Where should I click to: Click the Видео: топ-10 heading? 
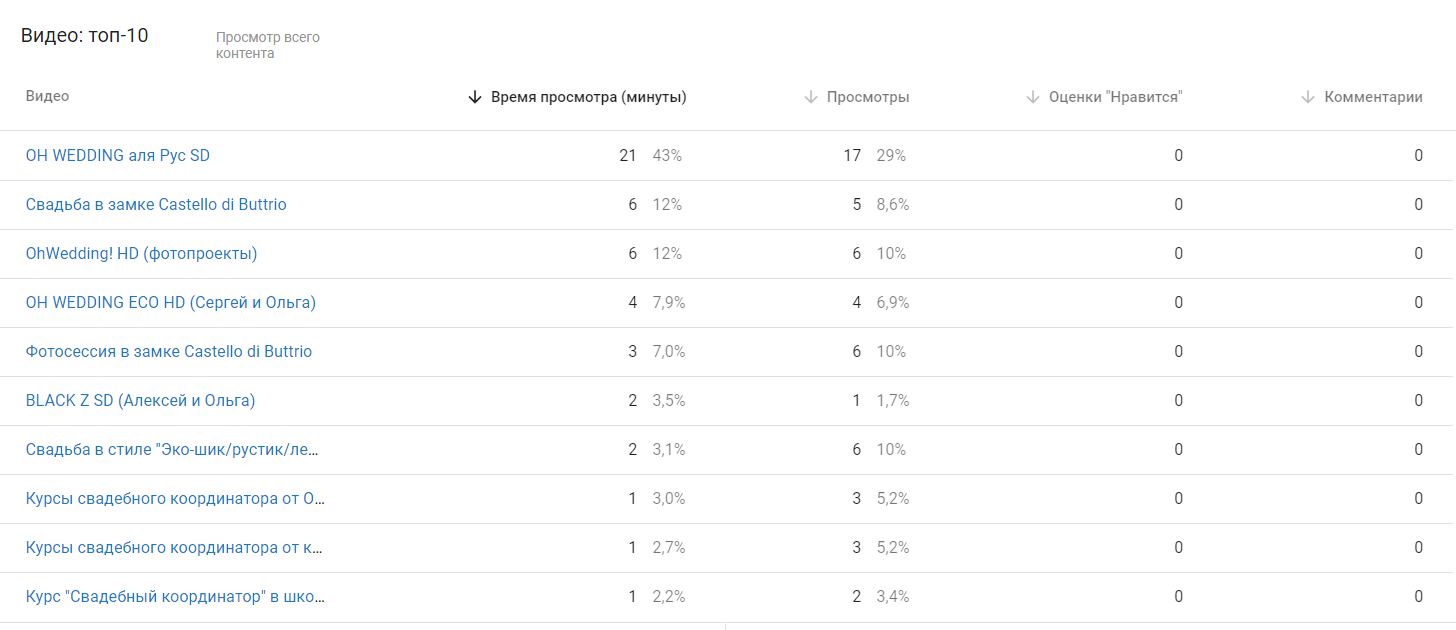pyautogui.click(x=85, y=34)
